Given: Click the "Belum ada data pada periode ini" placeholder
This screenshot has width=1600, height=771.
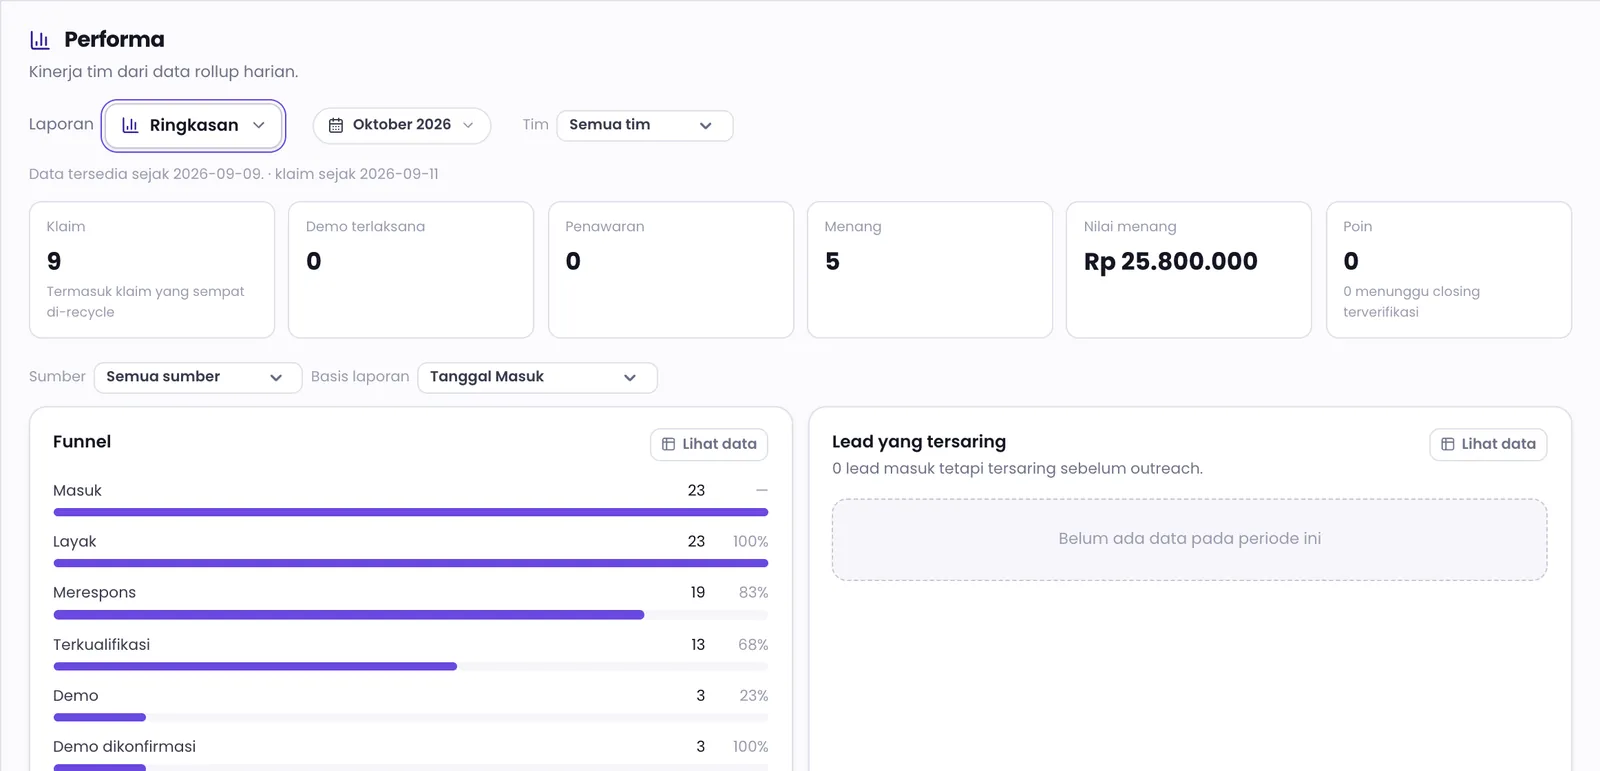Looking at the screenshot, I should tap(1190, 539).
